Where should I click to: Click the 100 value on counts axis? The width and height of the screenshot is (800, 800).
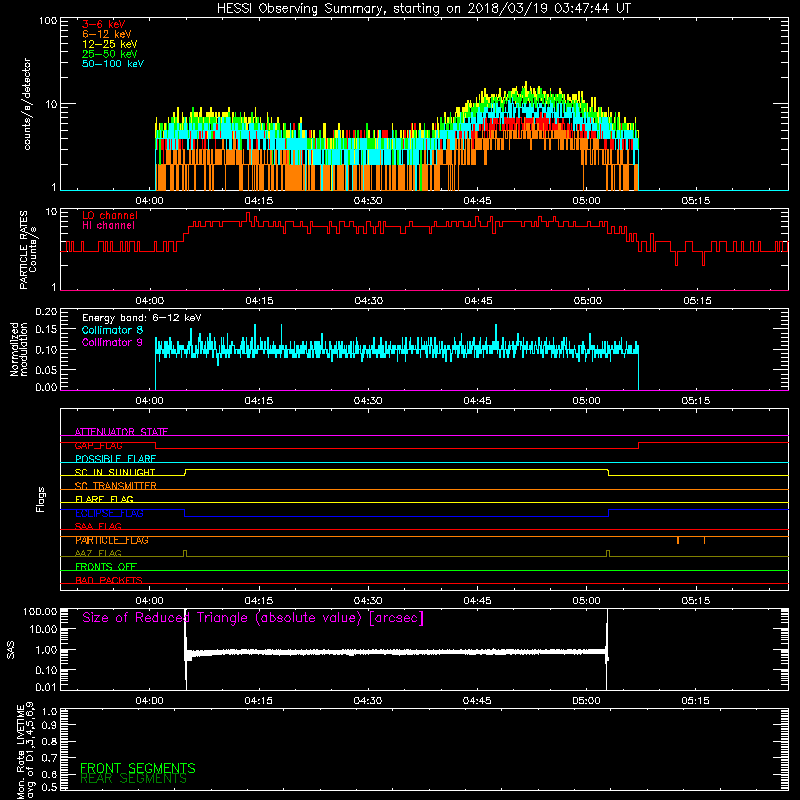(47, 21)
